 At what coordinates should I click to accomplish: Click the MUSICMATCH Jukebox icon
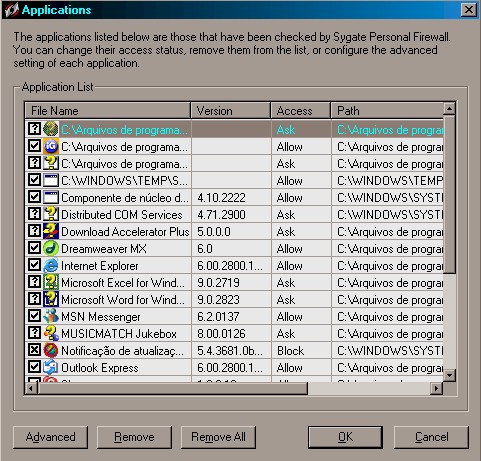pos(51,333)
